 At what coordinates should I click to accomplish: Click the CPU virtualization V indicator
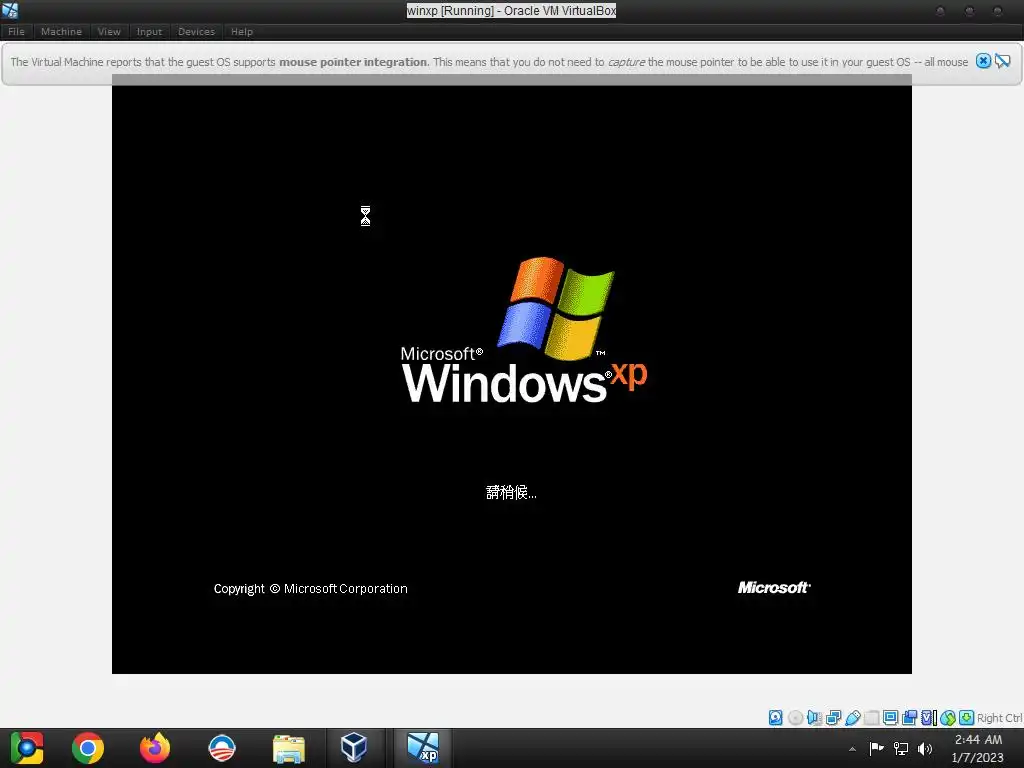tap(928, 718)
